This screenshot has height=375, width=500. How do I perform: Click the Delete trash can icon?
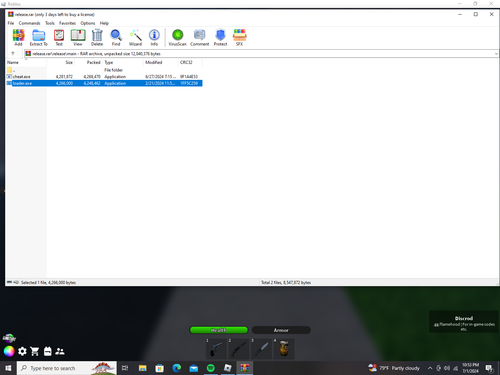(97, 37)
